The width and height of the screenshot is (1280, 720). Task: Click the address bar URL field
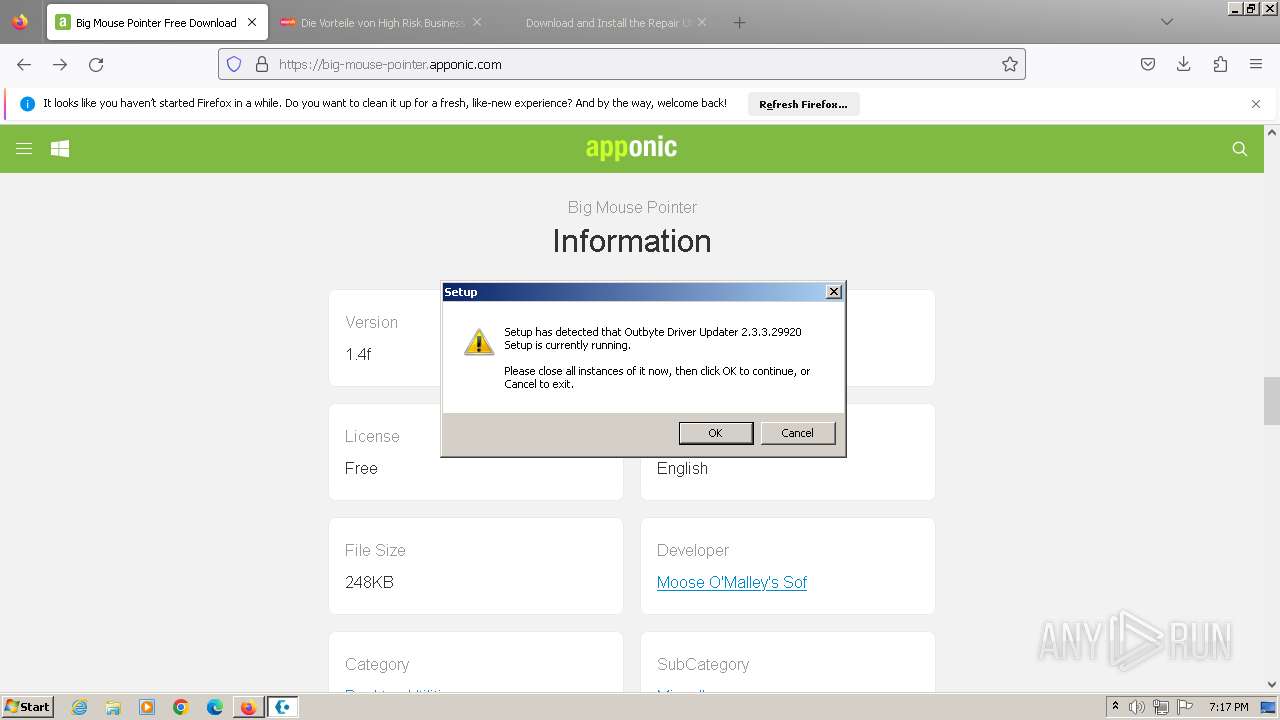tap(620, 64)
